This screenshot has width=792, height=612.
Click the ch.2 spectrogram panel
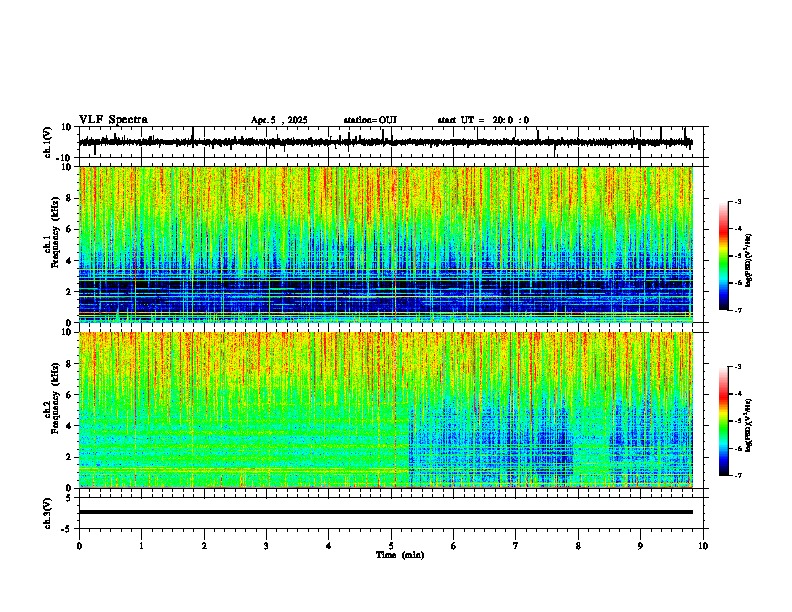coord(386,410)
